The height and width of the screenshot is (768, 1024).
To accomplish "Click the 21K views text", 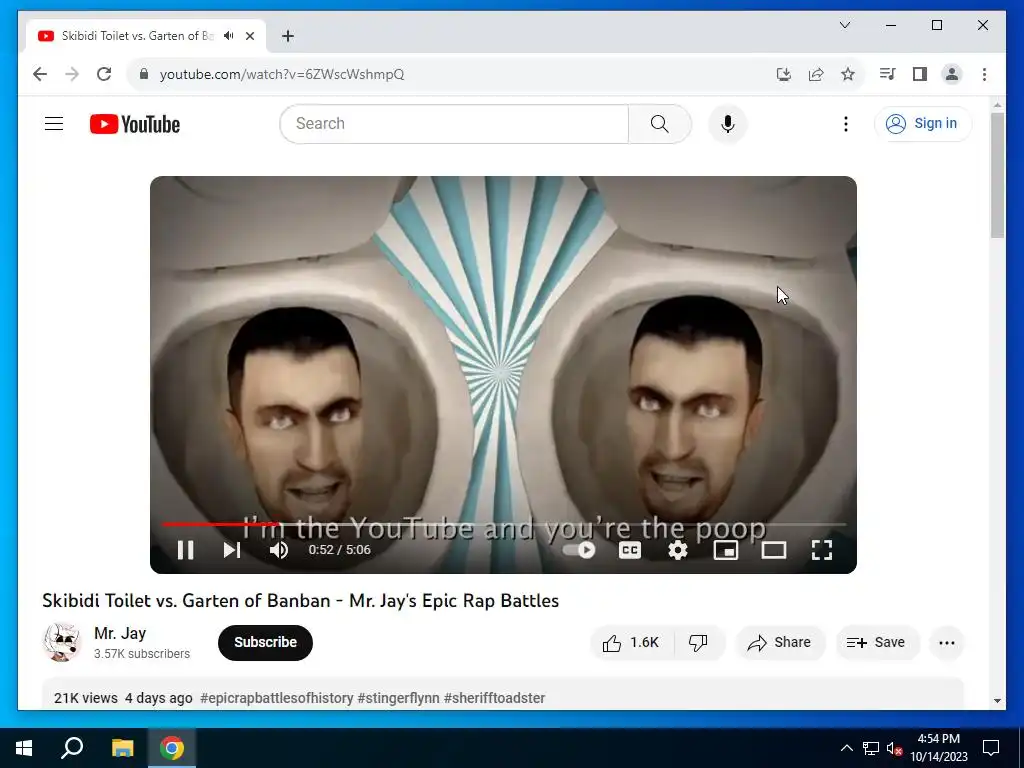I will (86, 697).
